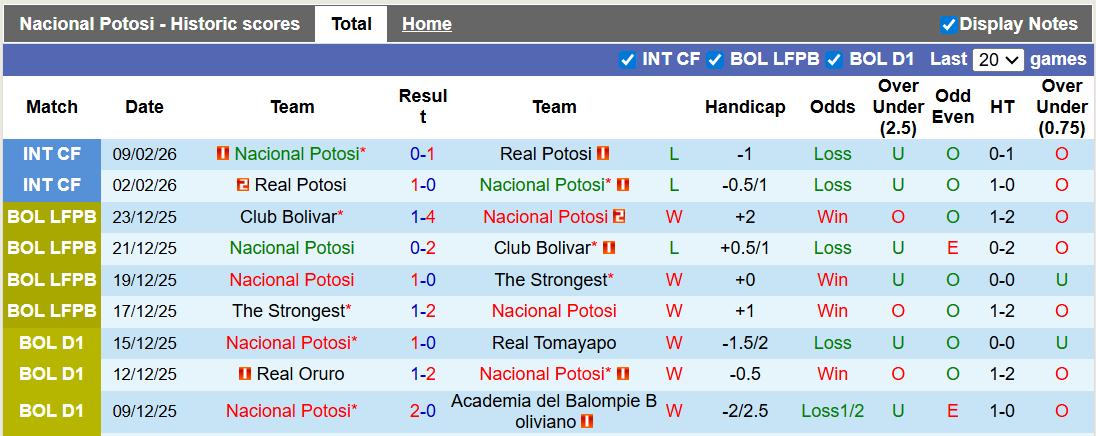Open the Last 20 games dropdown
This screenshot has width=1096, height=436.
pos(997,60)
